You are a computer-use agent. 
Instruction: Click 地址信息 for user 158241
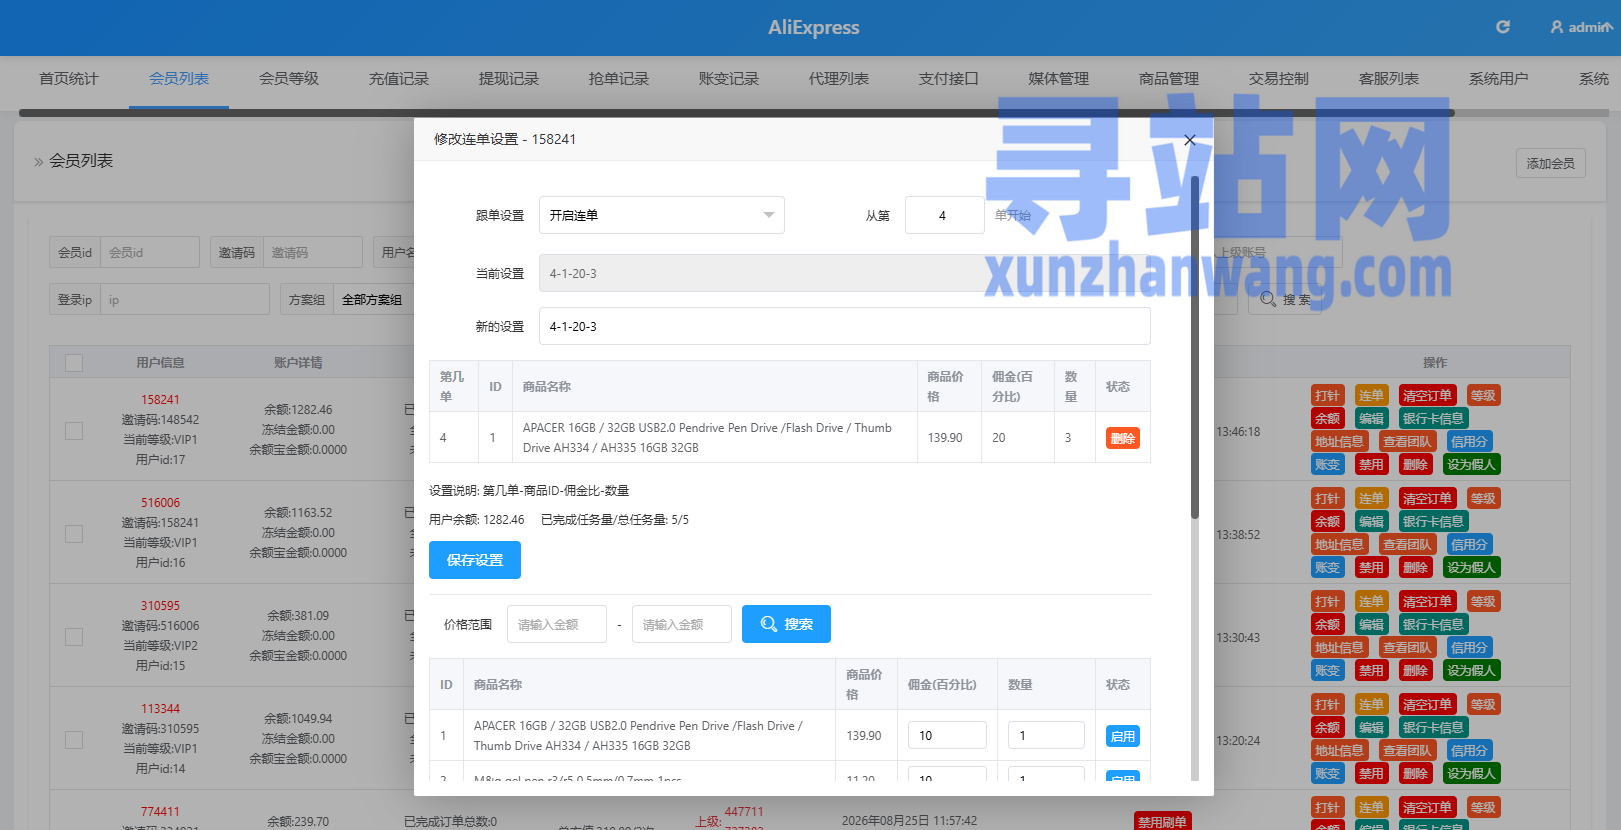(1339, 441)
